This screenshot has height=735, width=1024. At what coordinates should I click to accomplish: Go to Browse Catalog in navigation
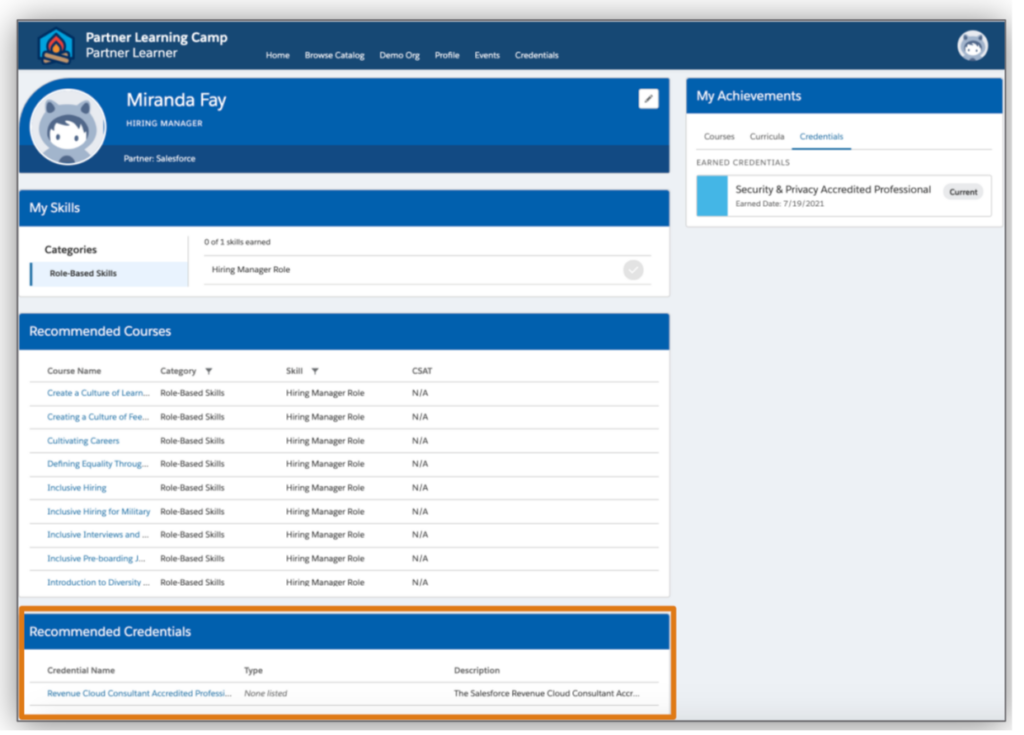334,56
